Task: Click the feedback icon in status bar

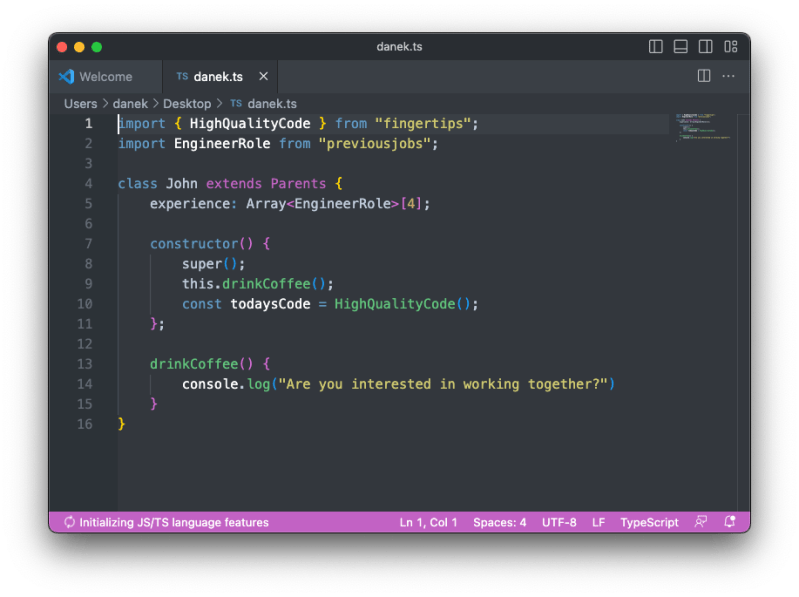Action: (x=701, y=522)
